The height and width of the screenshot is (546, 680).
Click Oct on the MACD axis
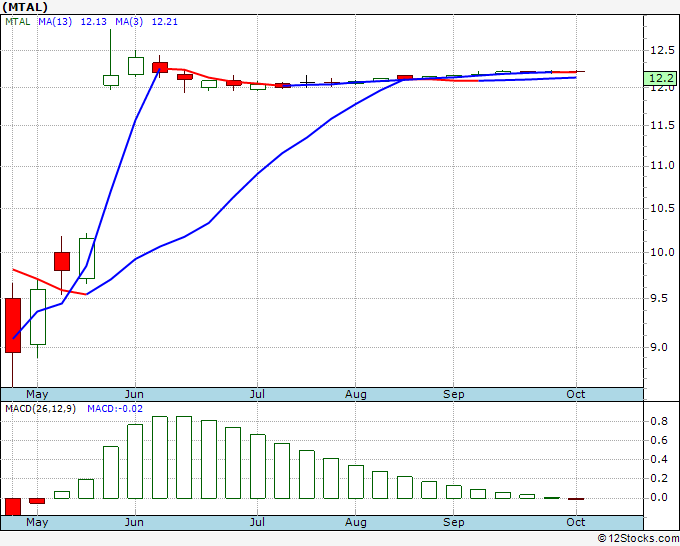pyautogui.click(x=575, y=522)
